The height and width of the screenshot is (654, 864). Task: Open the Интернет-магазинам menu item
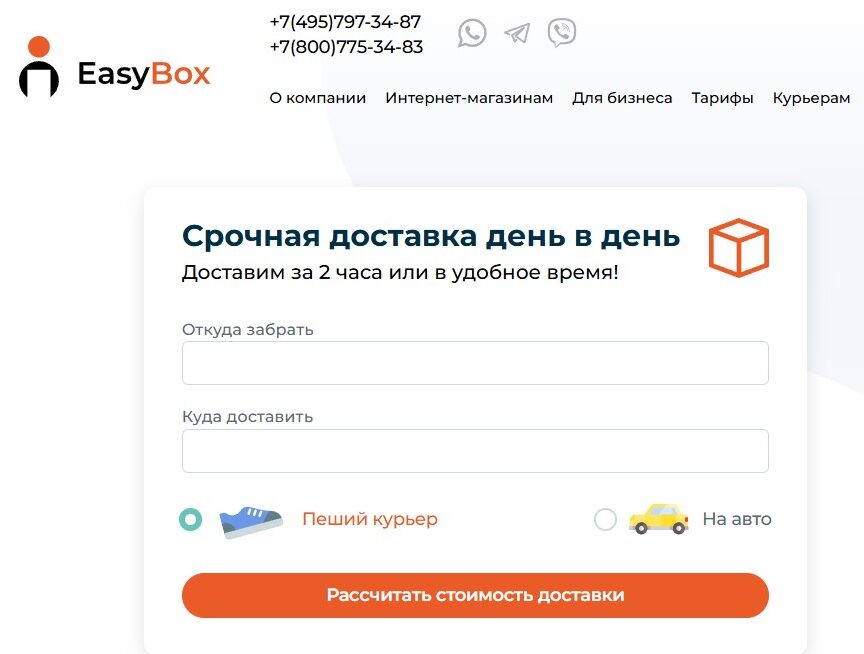pyautogui.click(x=469, y=98)
